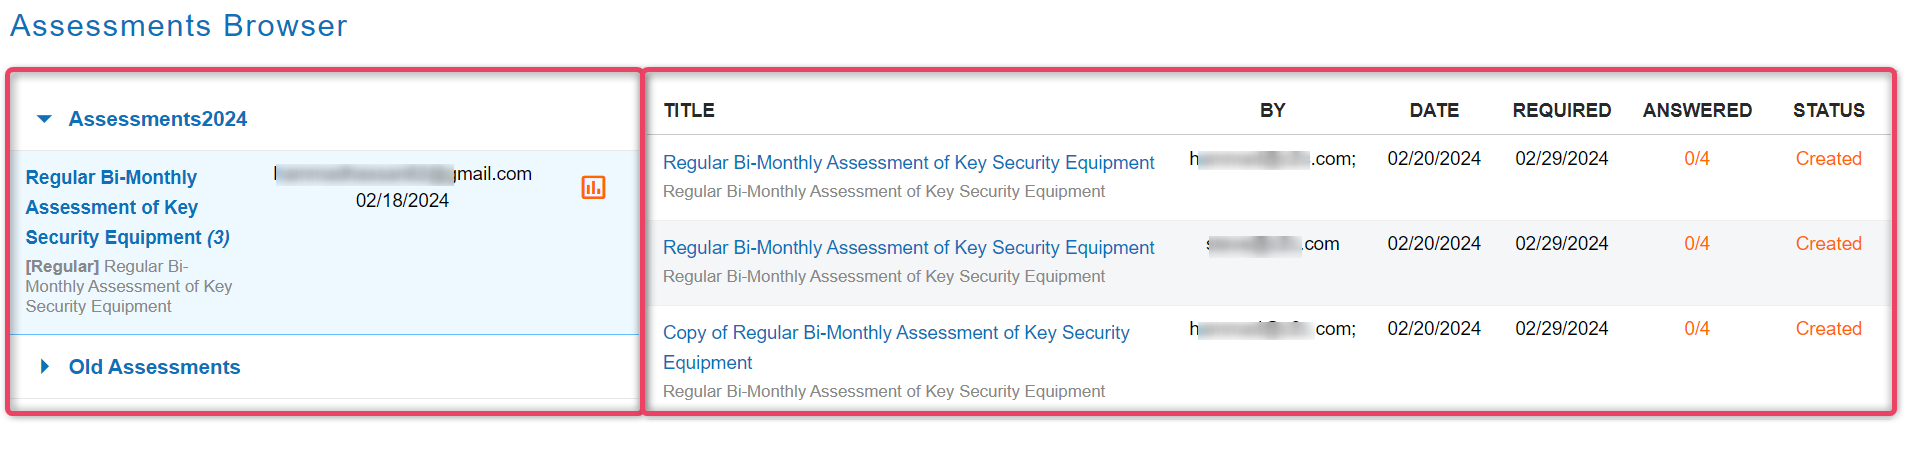Sort by the REQUIRED column header
The width and height of the screenshot is (1913, 473).
coord(1561,110)
